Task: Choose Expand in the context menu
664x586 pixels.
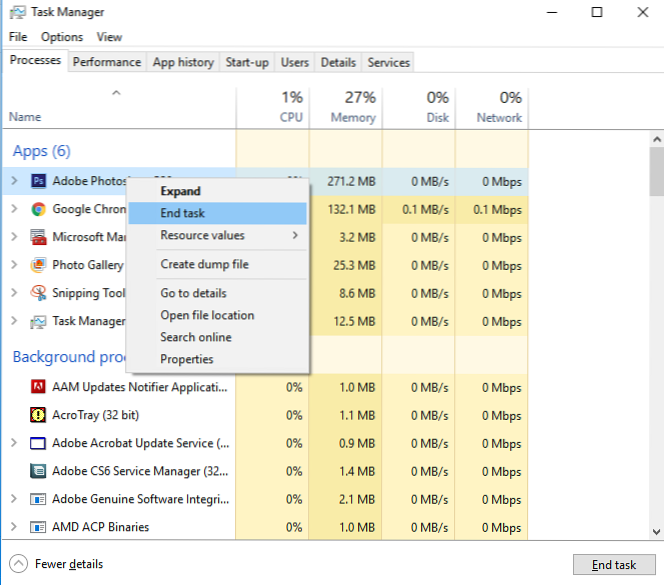Action: tap(218, 191)
